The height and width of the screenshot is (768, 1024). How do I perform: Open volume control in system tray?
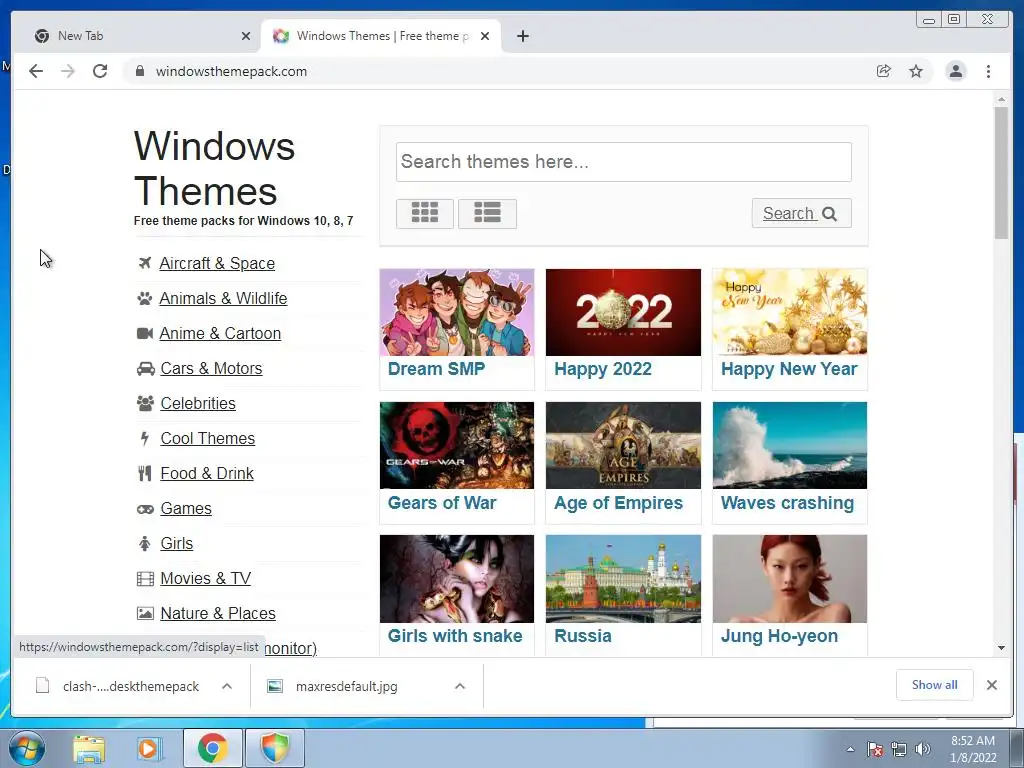[x=923, y=749]
